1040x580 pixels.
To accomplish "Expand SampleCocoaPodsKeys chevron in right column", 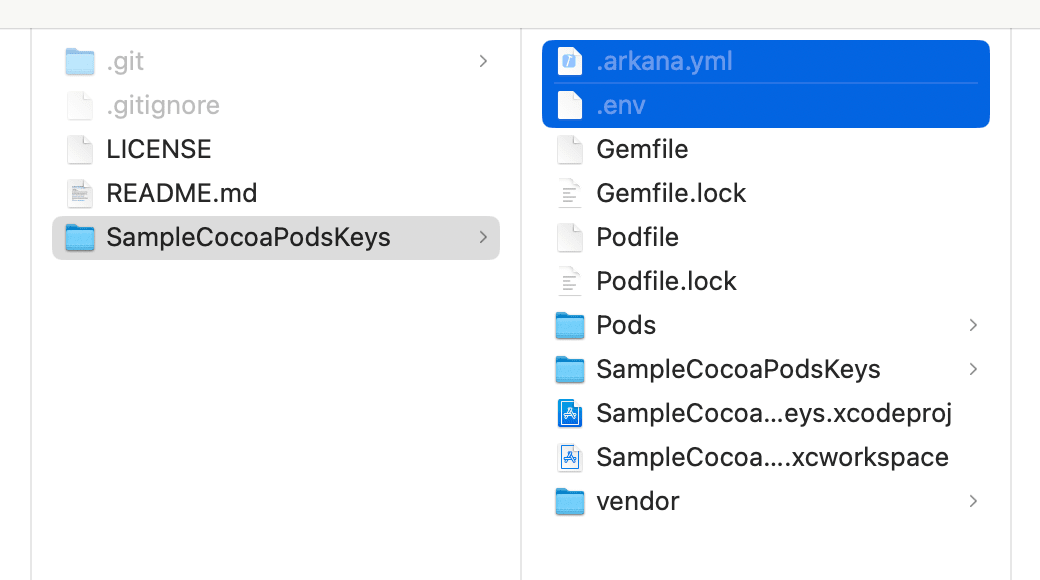I will click(973, 369).
